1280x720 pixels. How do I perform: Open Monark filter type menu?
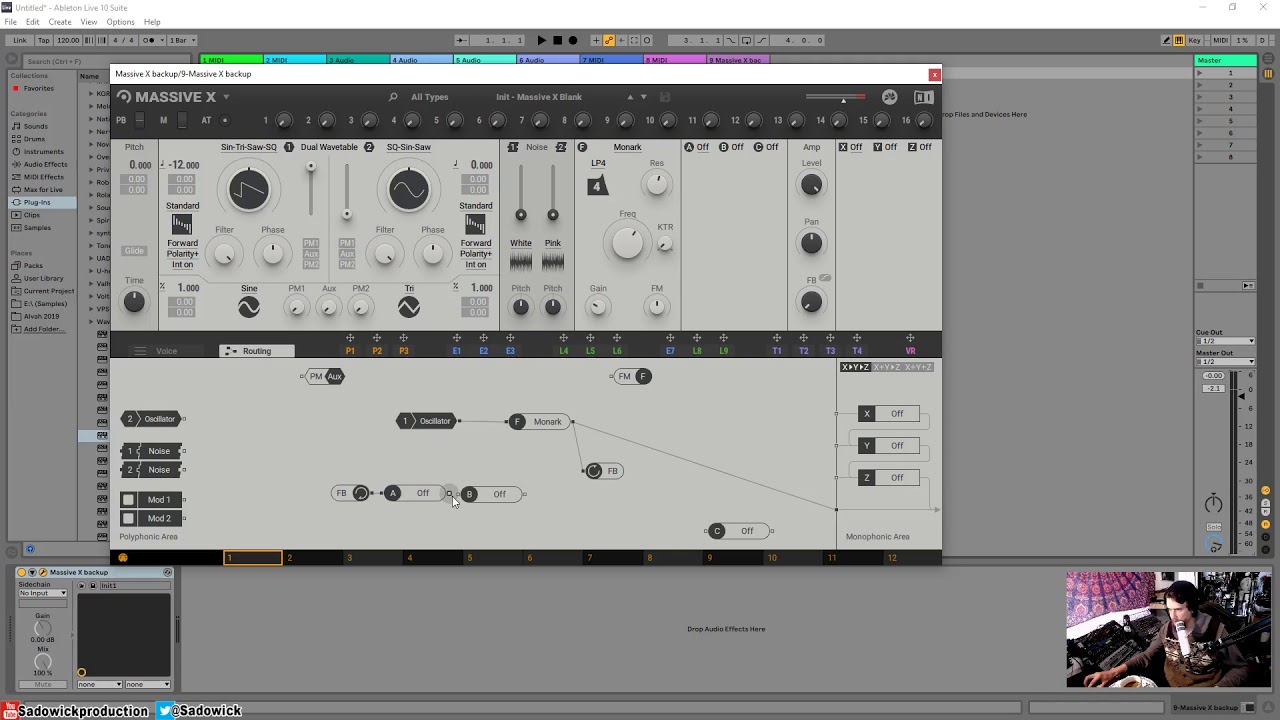pyautogui.click(x=627, y=147)
